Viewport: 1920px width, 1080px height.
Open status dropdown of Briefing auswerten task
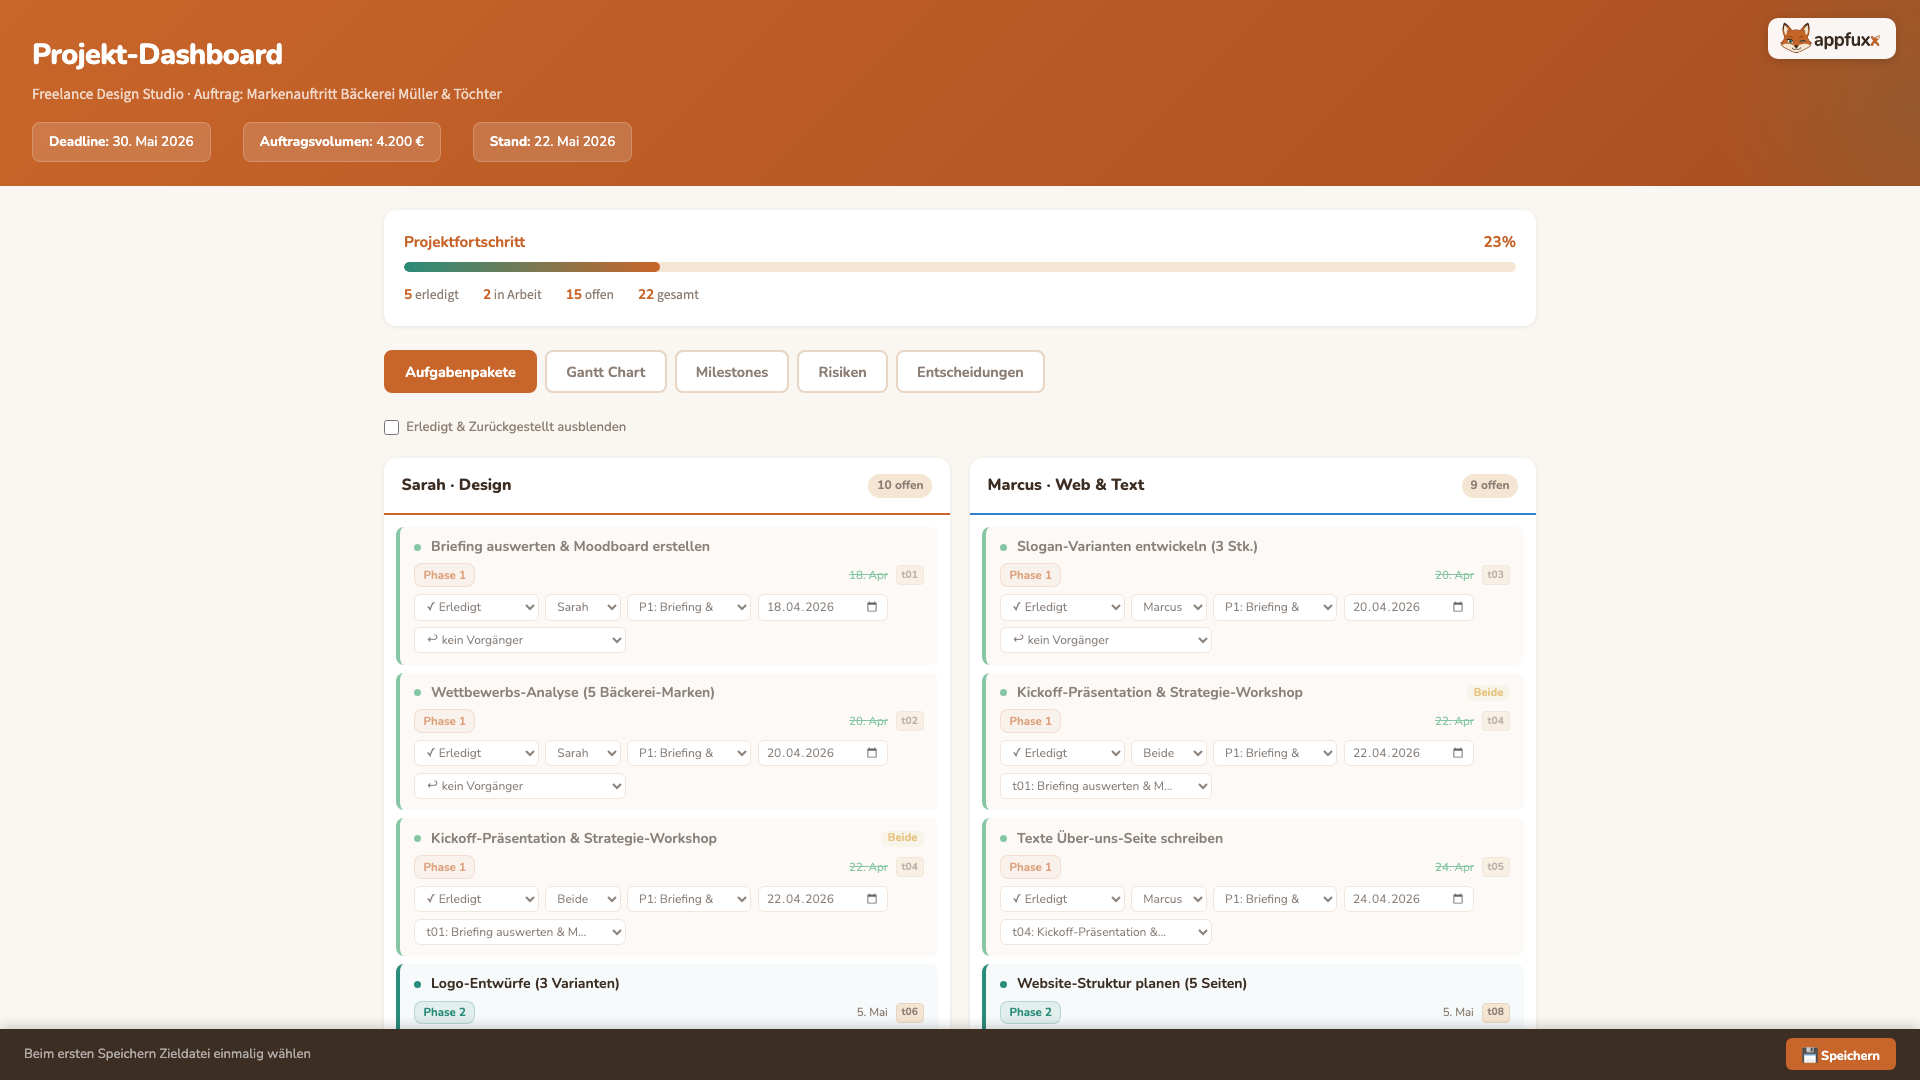pyautogui.click(x=476, y=607)
